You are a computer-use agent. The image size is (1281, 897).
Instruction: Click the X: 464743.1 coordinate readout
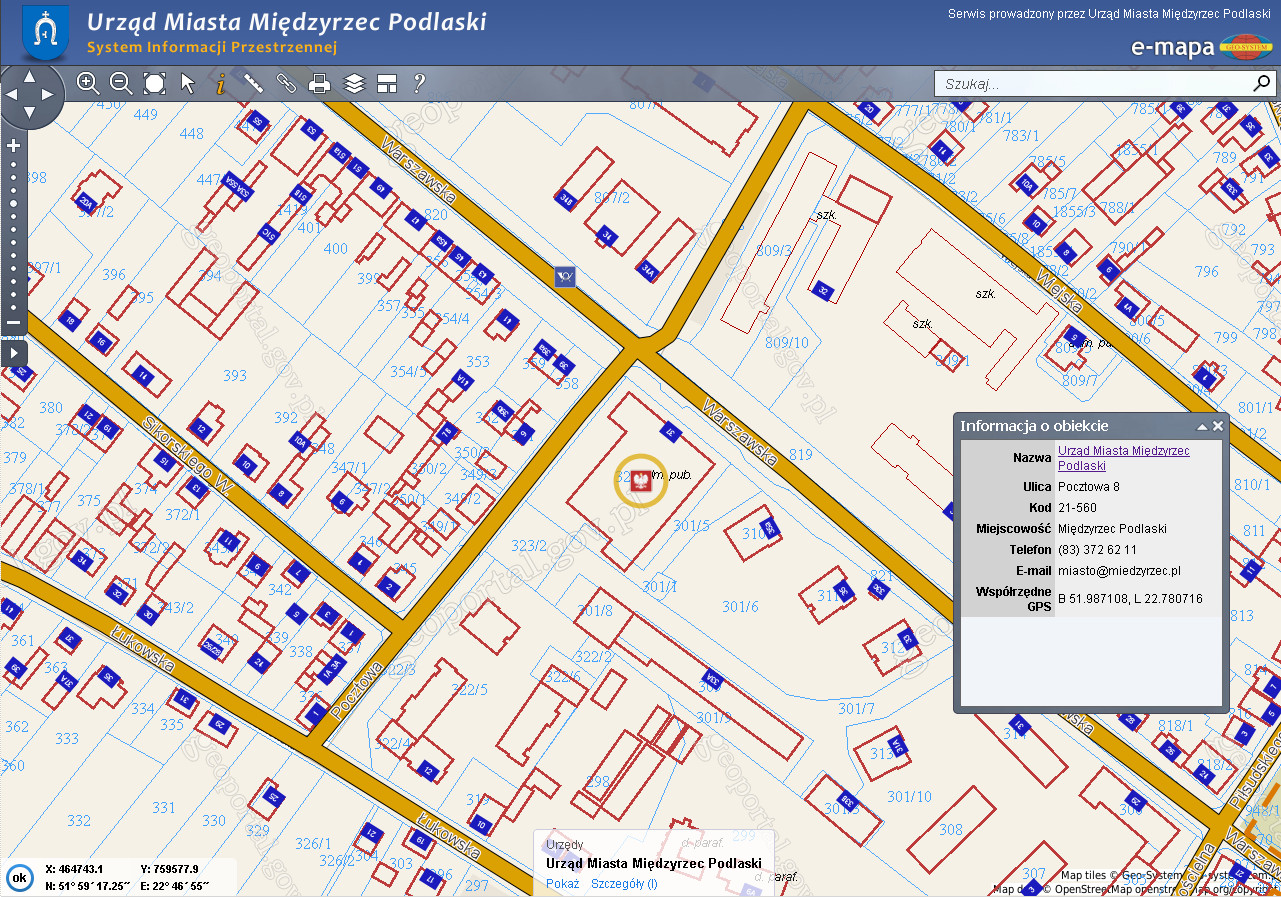pos(74,869)
